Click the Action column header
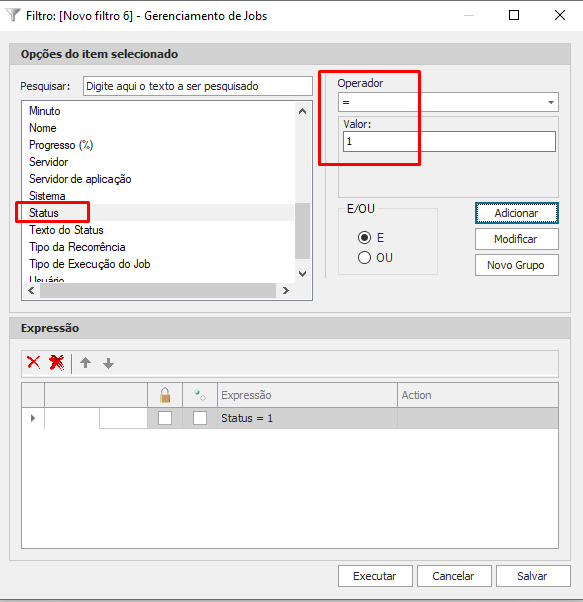 478,395
